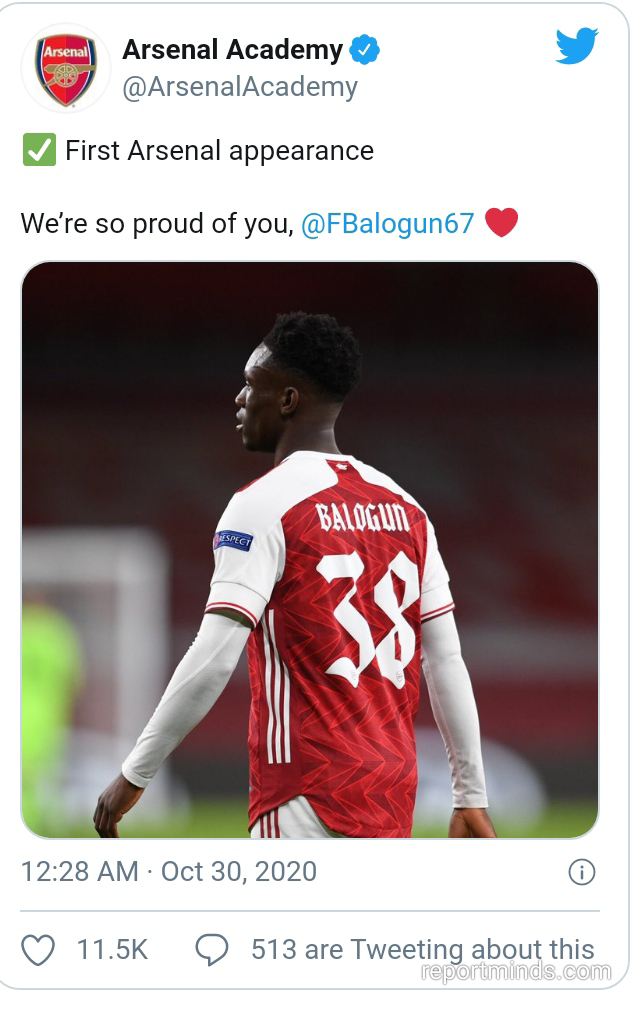Click the red heart emoji
The width and height of the screenshot is (640, 1018).
click(x=501, y=223)
